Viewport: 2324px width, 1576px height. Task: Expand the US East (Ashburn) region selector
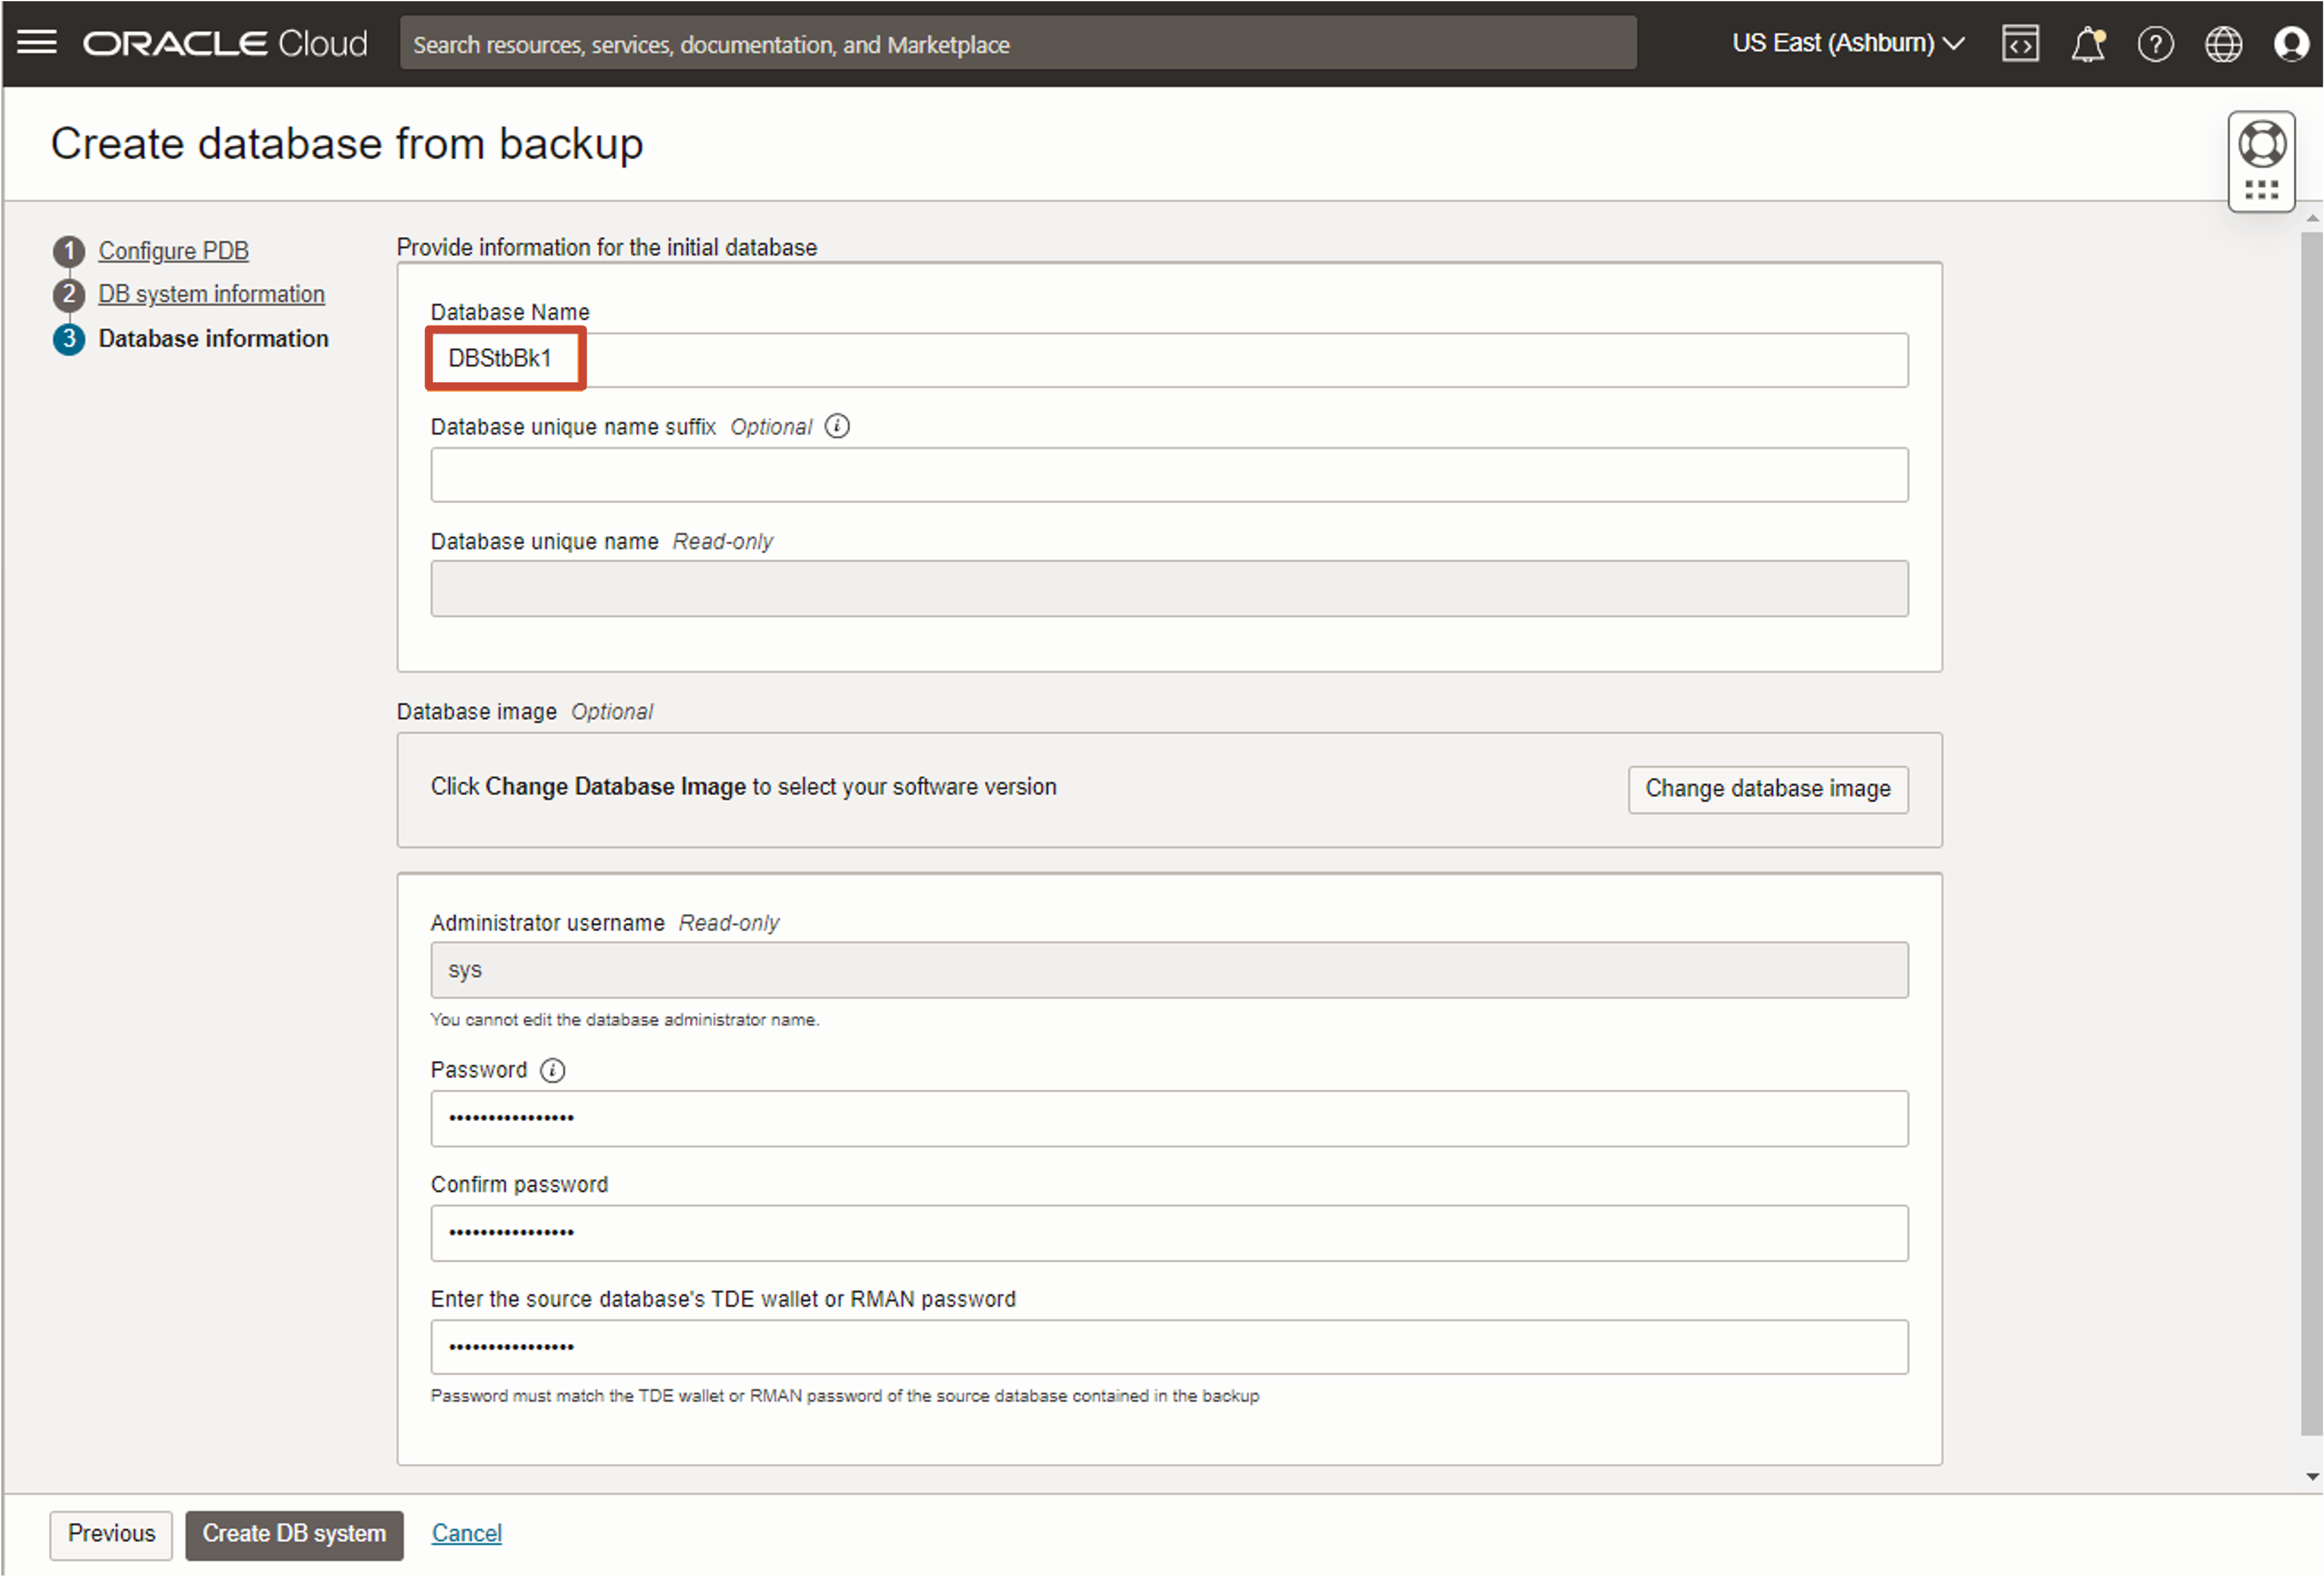(1847, 43)
